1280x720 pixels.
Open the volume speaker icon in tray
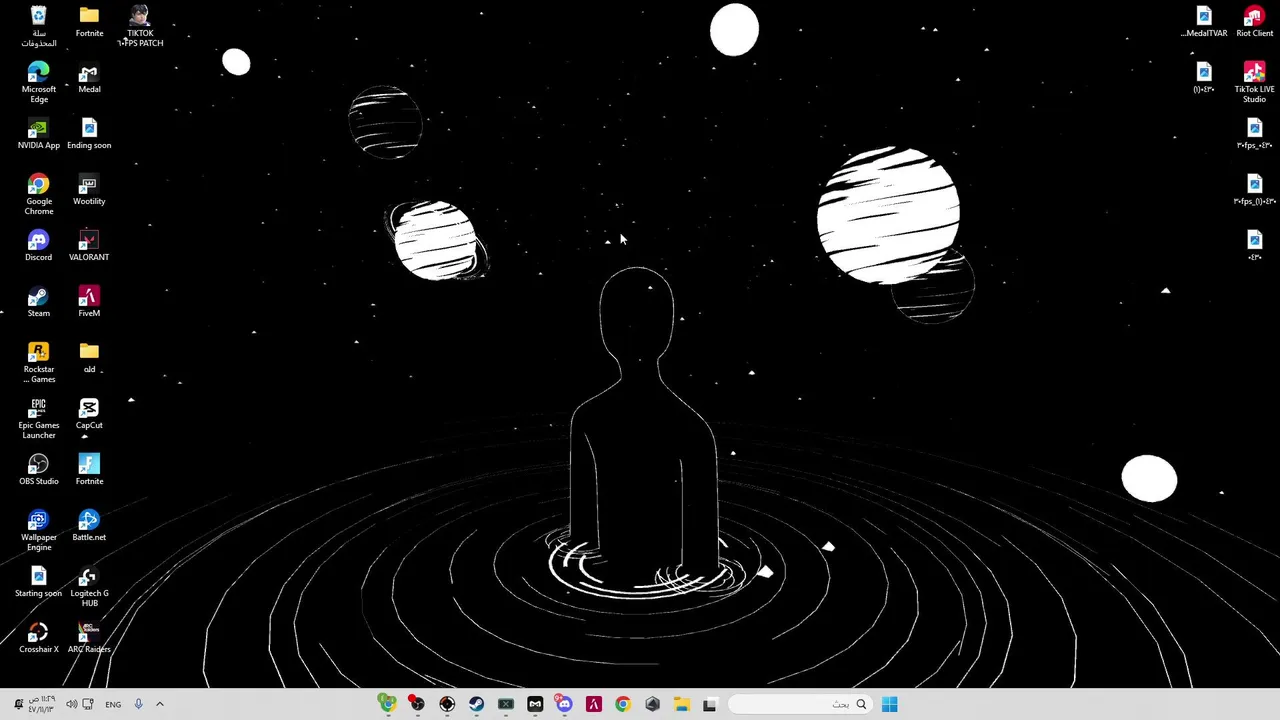[71, 704]
